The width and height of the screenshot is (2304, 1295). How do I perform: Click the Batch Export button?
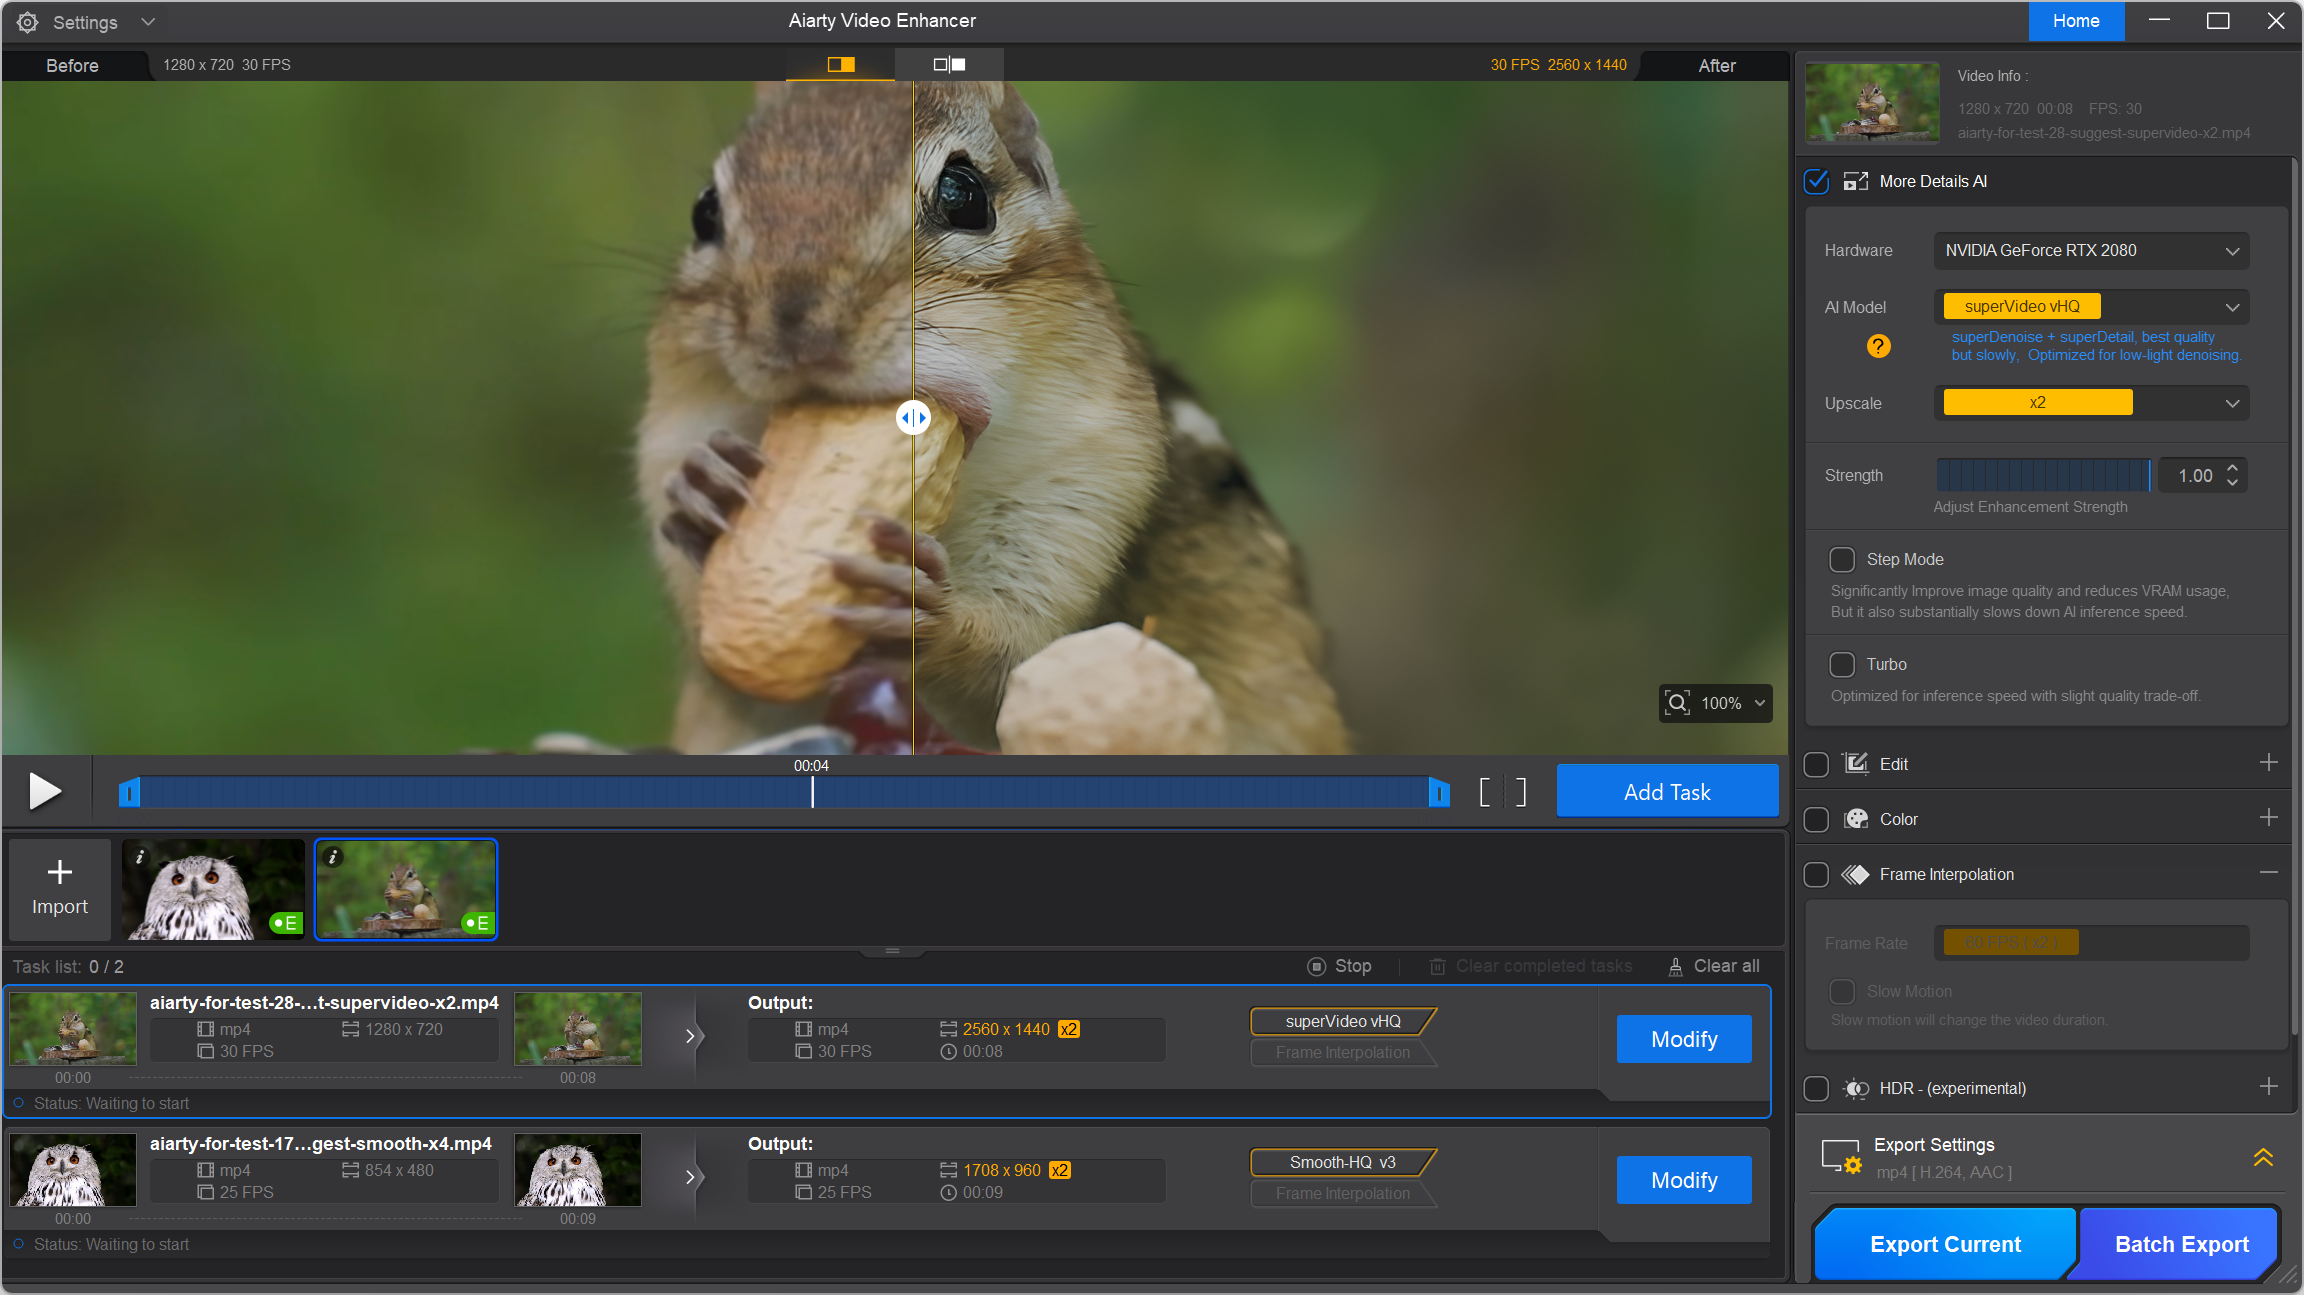[x=2181, y=1244]
